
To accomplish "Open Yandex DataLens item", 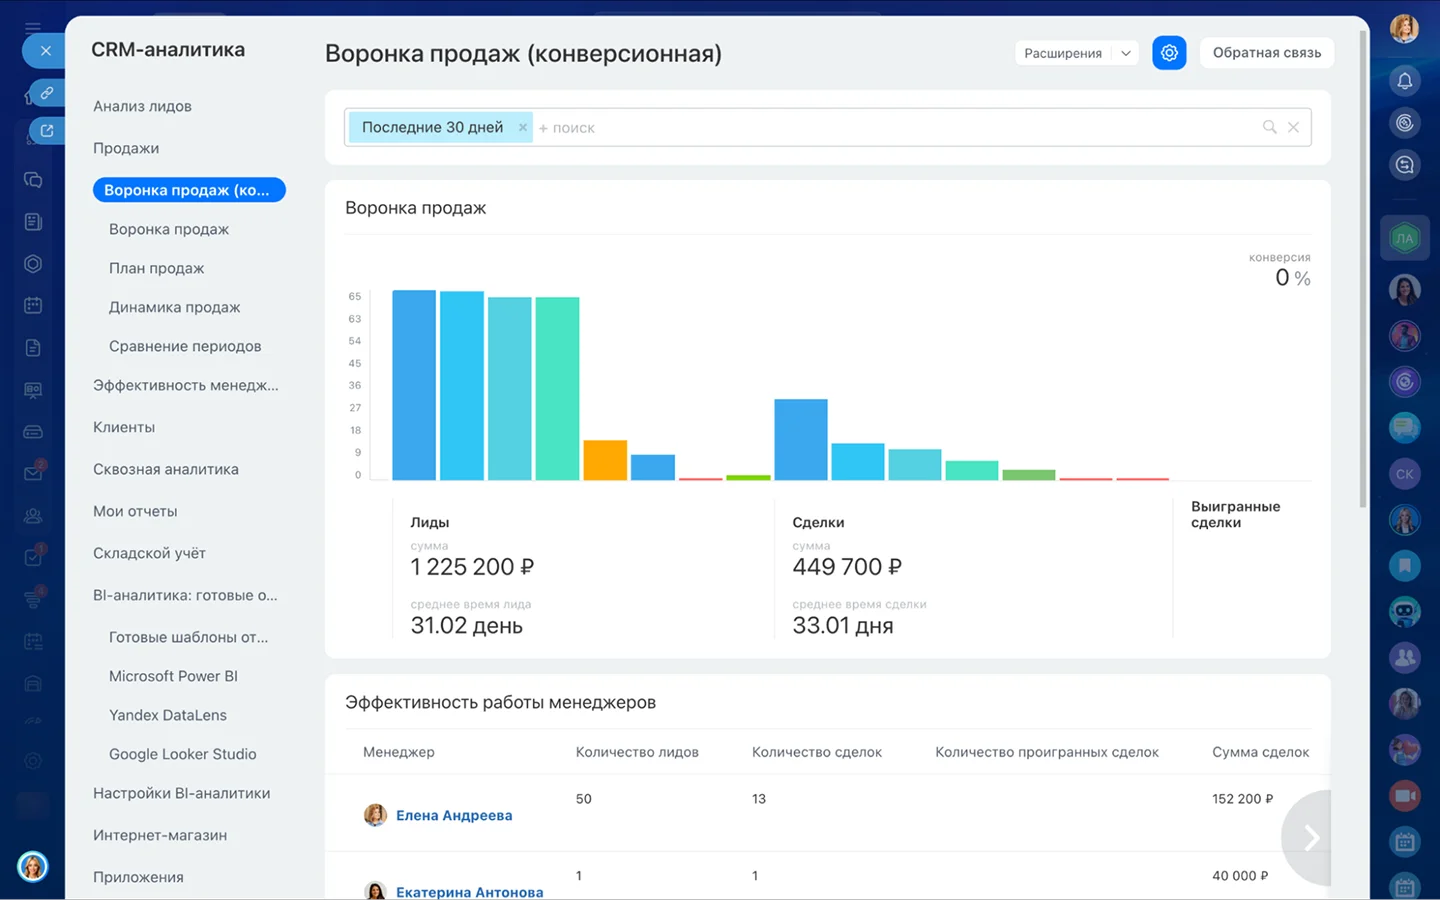I will [x=168, y=715].
